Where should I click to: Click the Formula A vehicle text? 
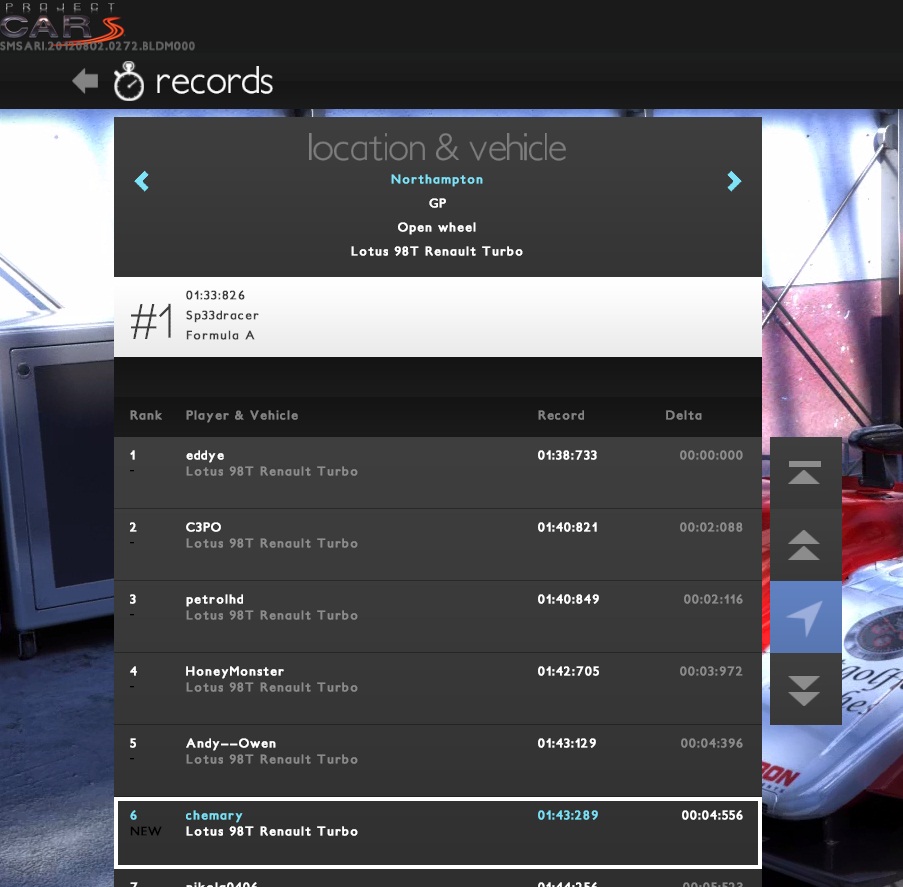[220, 335]
